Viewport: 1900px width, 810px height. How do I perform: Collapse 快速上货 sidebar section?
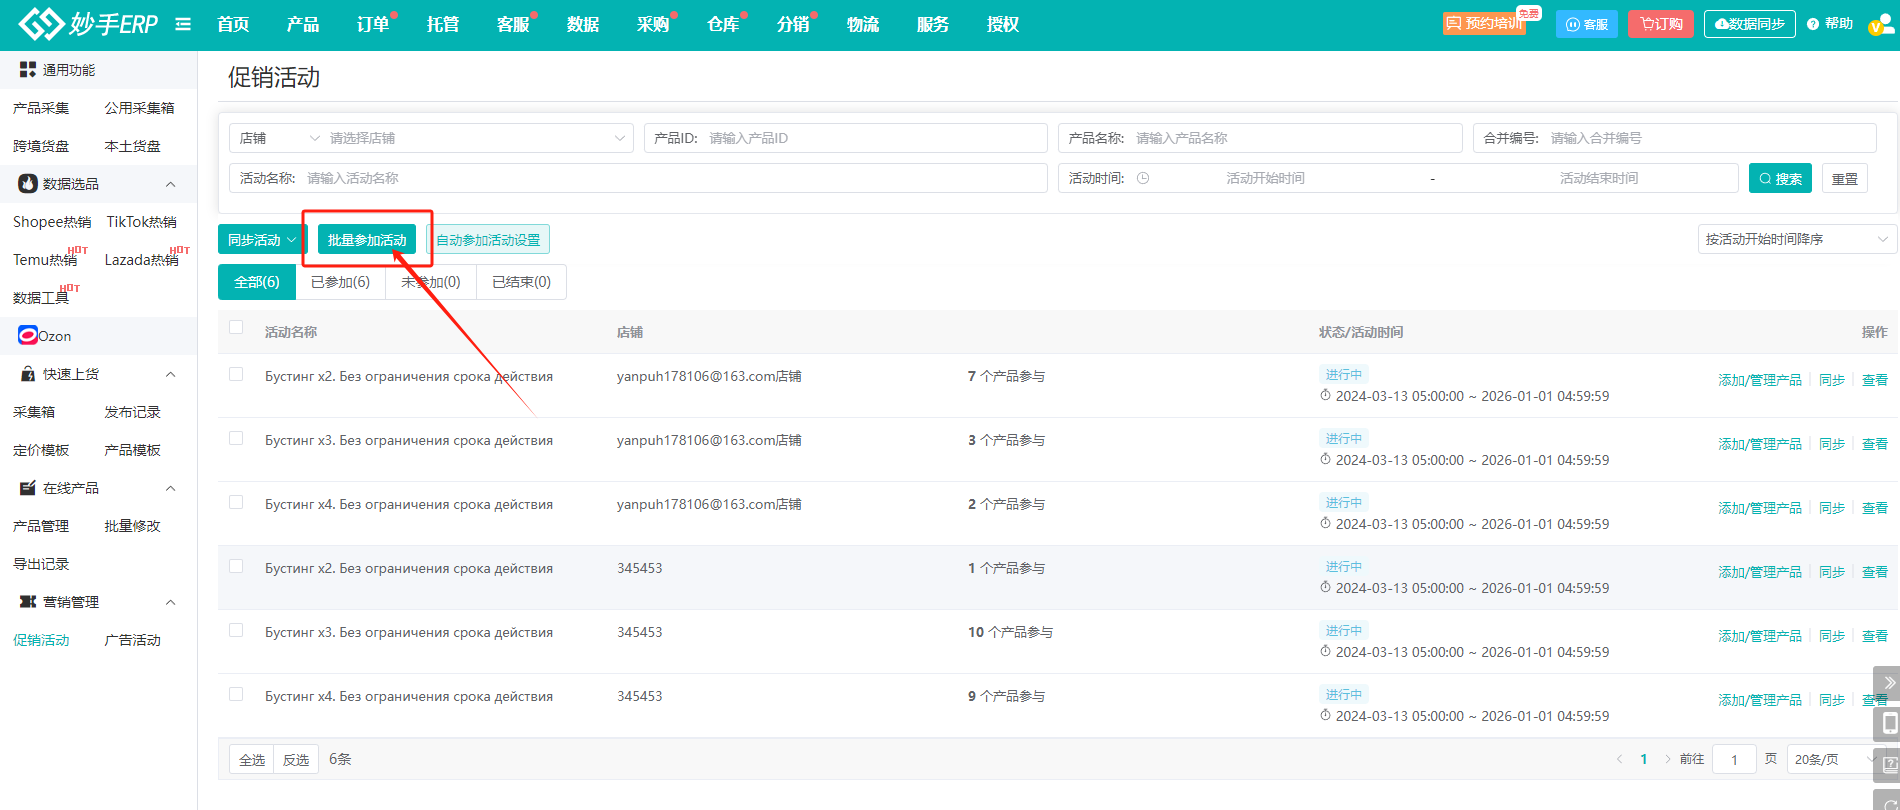click(171, 374)
